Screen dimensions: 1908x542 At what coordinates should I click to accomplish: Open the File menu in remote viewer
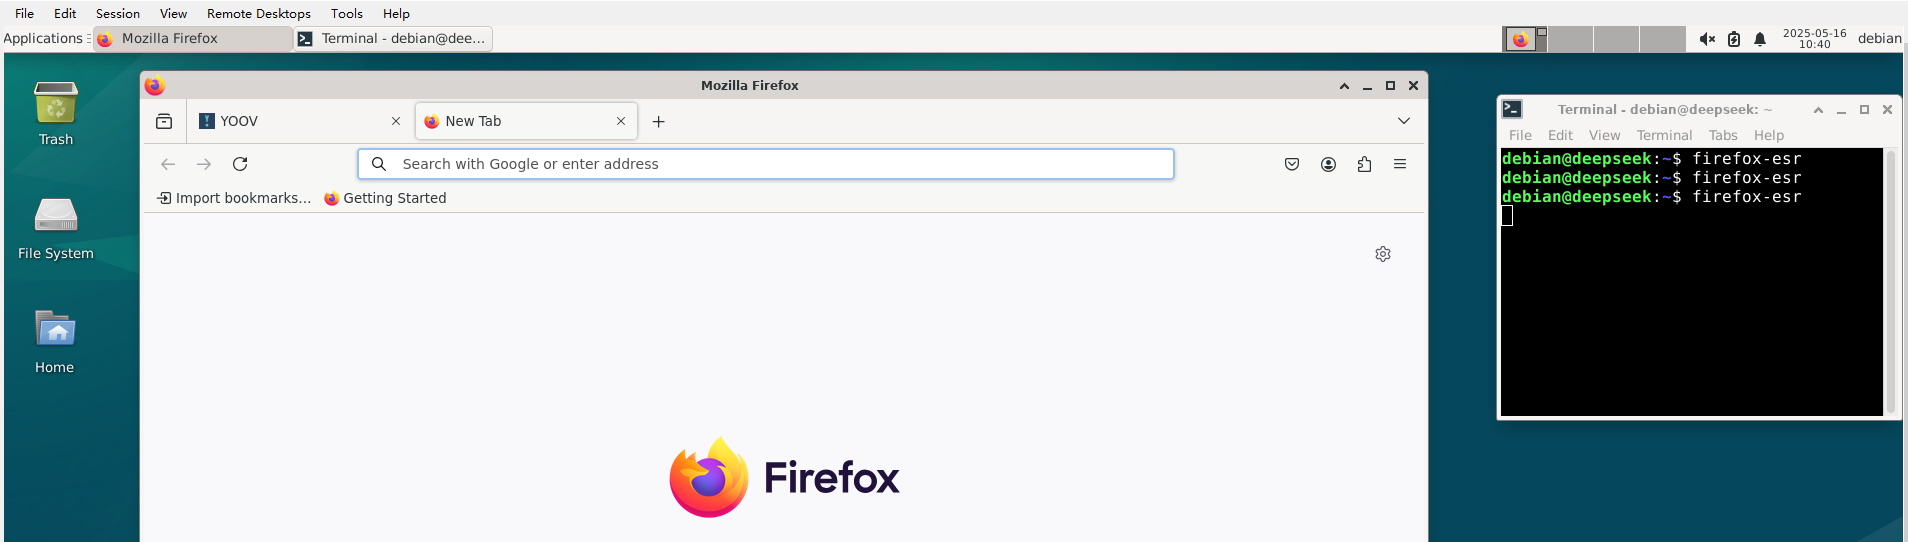pos(25,13)
